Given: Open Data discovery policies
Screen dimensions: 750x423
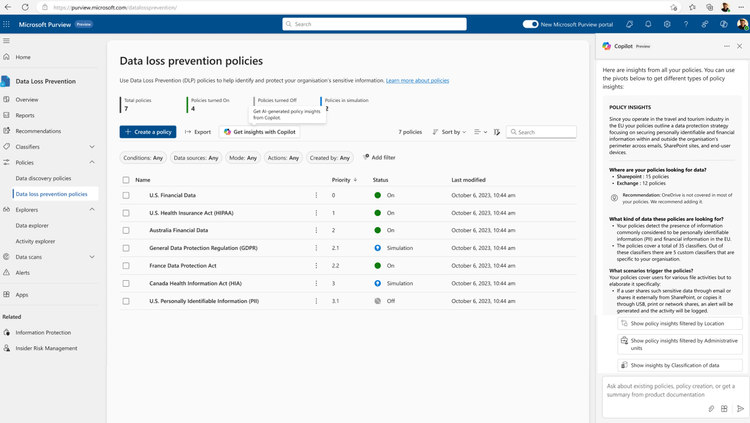Looking at the screenshot, I should pyautogui.click(x=43, y=178).
